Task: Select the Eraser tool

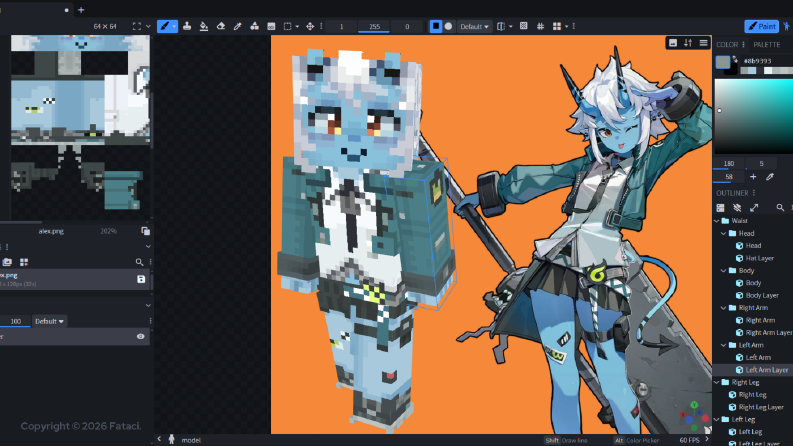Action: [221, 26]
